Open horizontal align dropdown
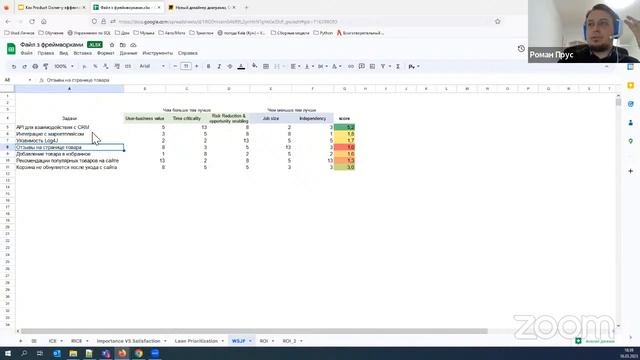Viewport: 640px width, 360px height. pyautogui.click(x=295, y=67)
